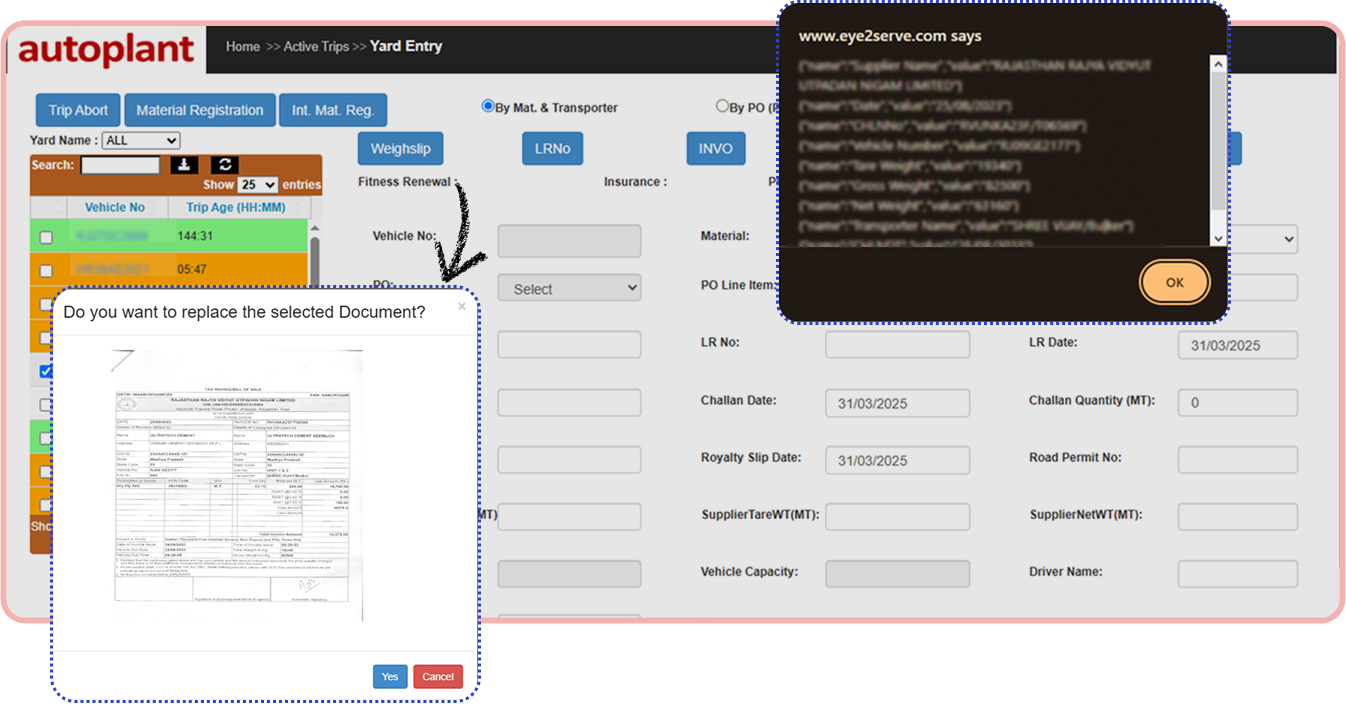1346x704 pixels.
Task: Click the download icon beside the Search box
Action: 185,165
